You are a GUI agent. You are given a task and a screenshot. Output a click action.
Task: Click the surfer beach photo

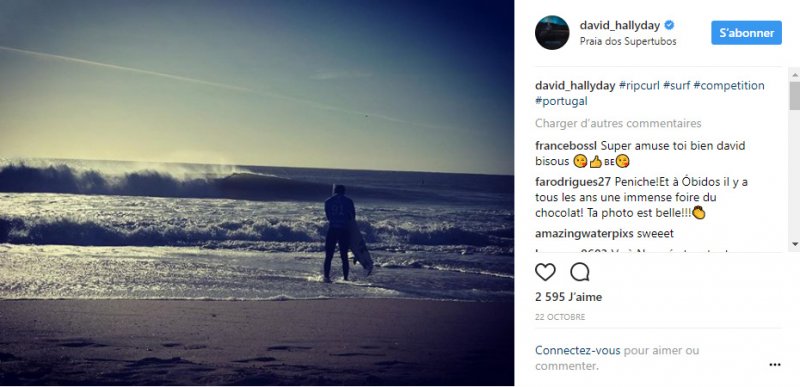tap(257, 193)
